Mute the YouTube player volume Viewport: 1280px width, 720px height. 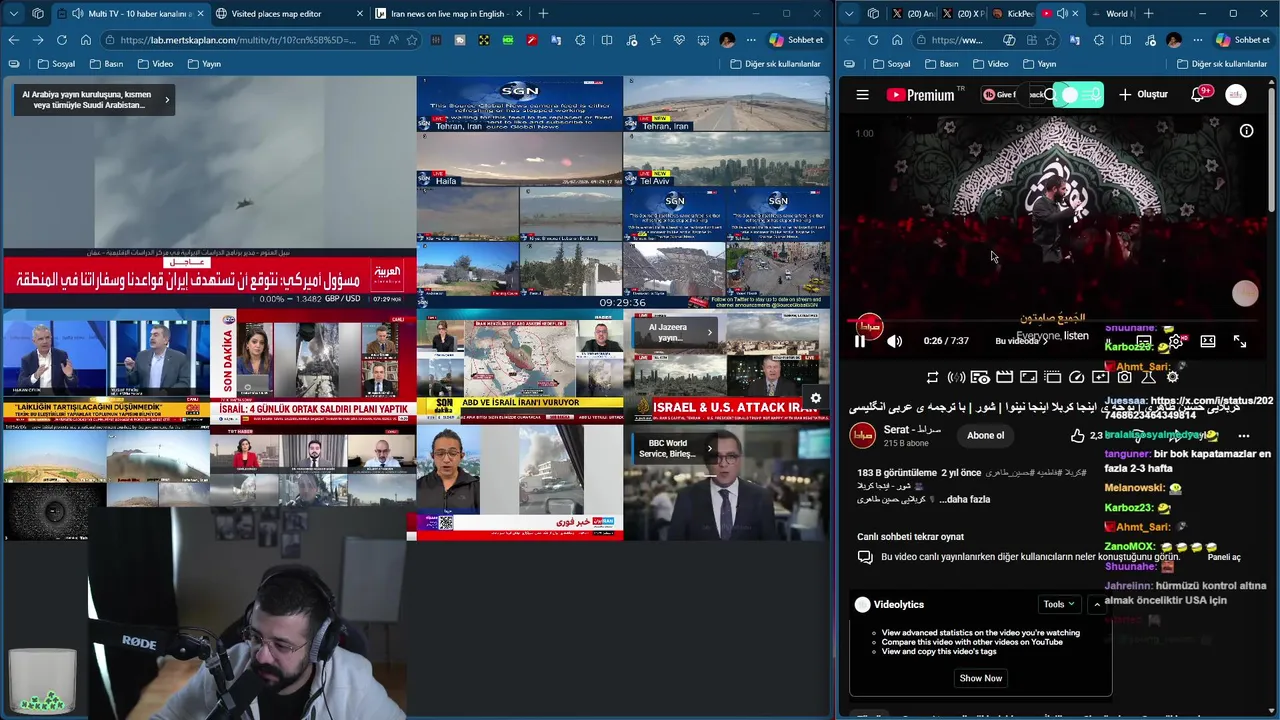click(894, 341)
